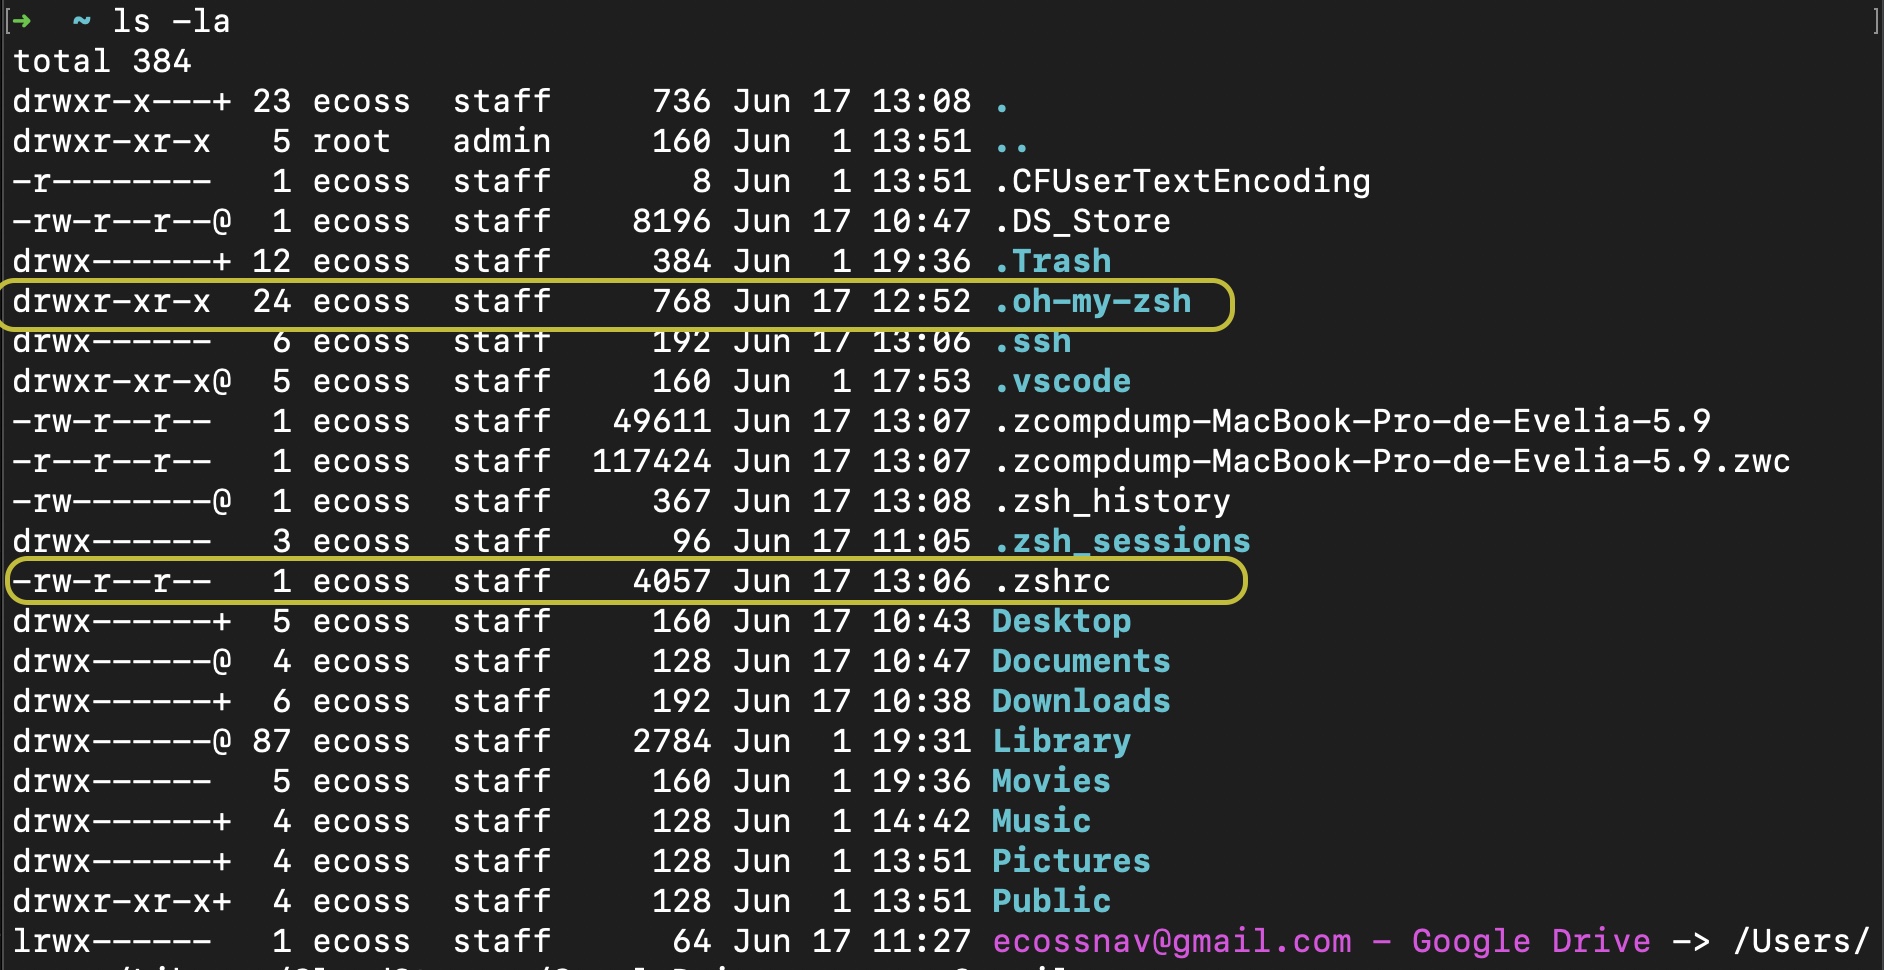1884x970 pixels.
Task: Select the .Trash directory entry
Action: pyautogui.click(x=1053, y=261)
